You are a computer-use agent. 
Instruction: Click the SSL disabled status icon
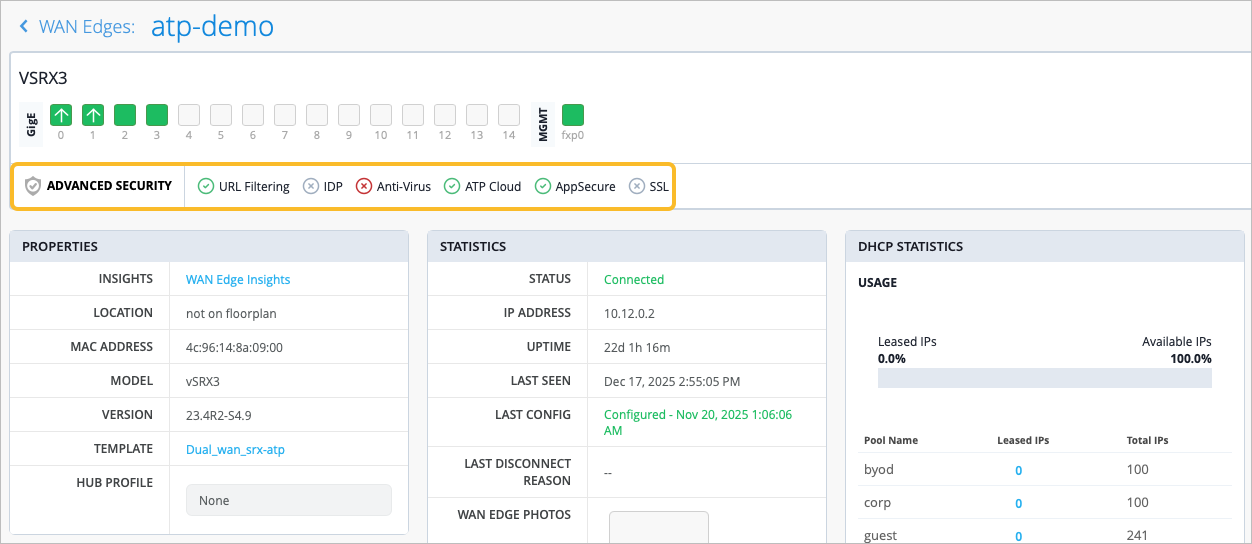pyautogui.click(x=637, y=186)
